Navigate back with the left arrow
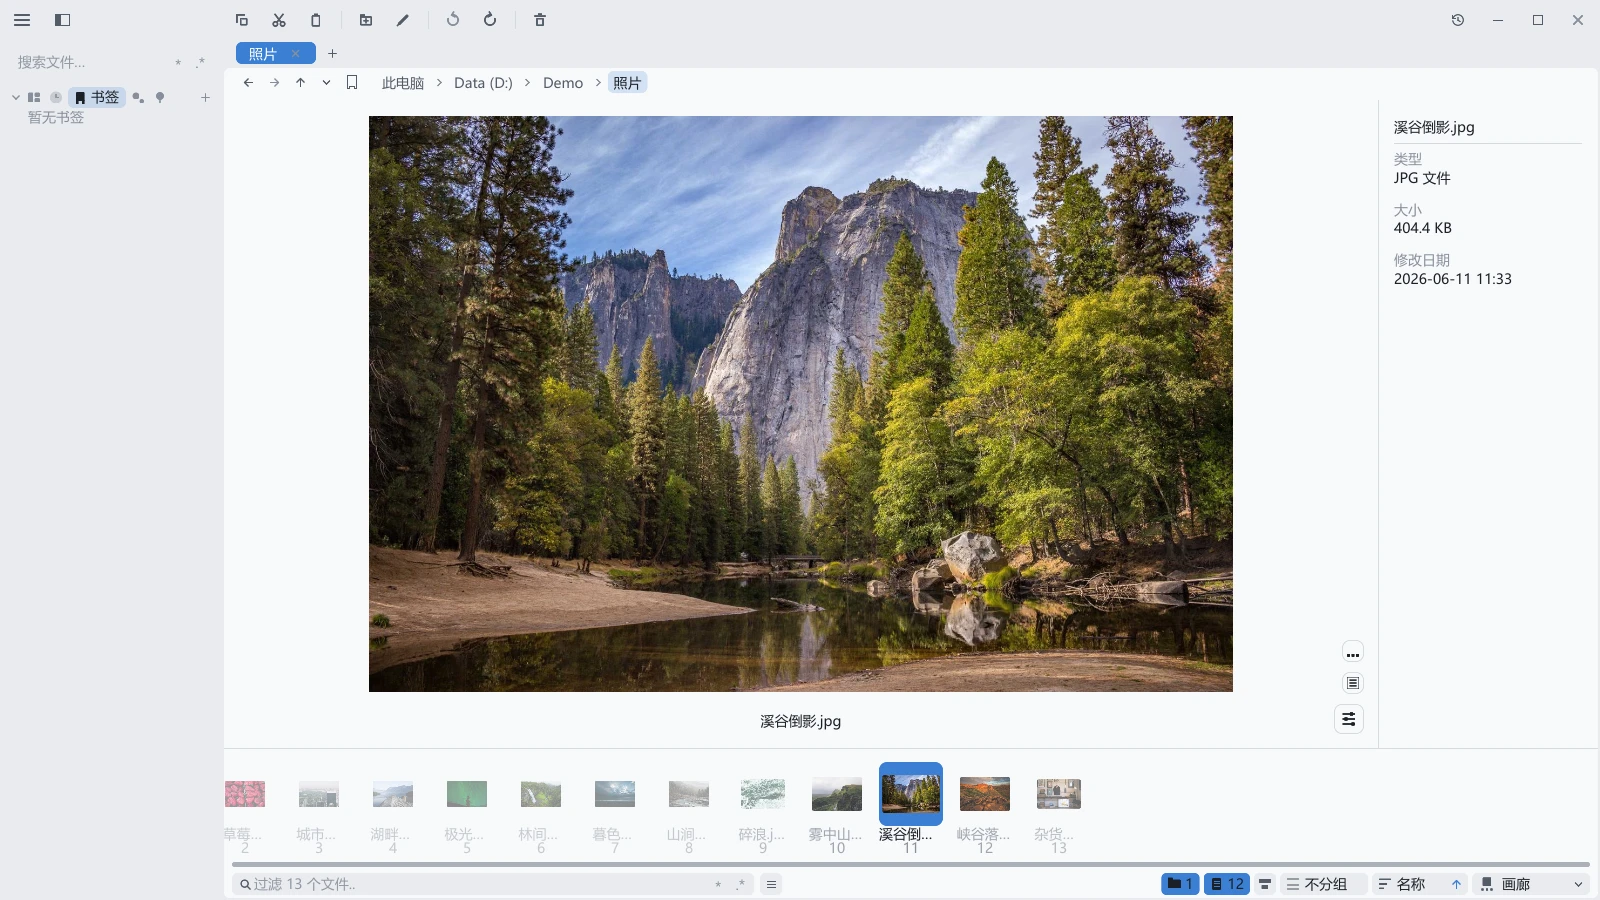The height and width of the screenshot is (900, 1600). pyautogui.click(x=248, y=83)
